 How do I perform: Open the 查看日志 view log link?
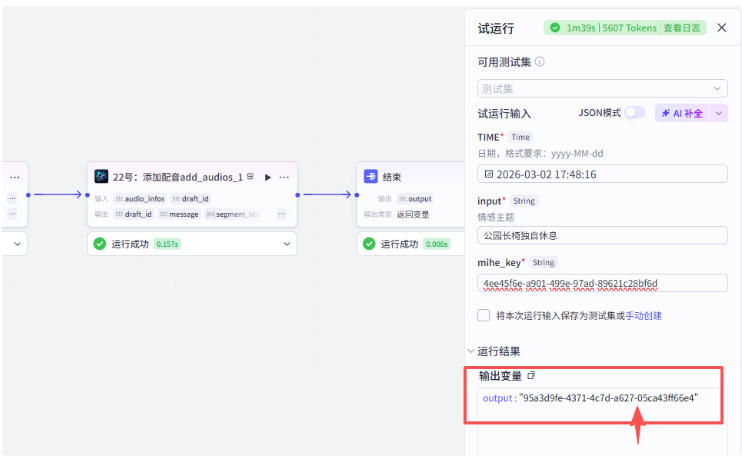[681, 28]
